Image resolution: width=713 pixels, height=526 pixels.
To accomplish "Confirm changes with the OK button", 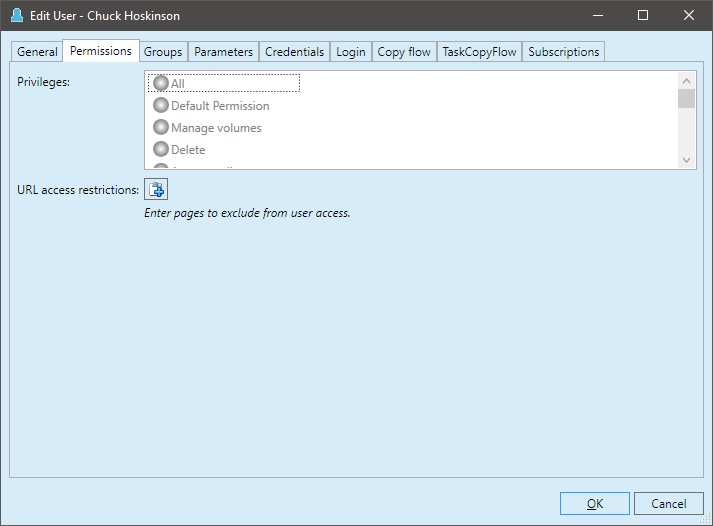I will point(595,503).
